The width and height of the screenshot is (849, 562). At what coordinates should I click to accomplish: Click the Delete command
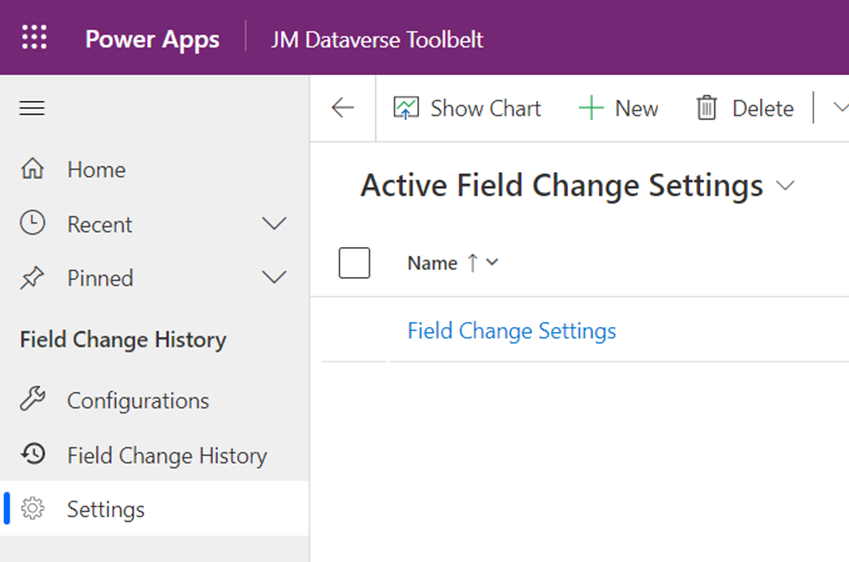tap(745, 108)
